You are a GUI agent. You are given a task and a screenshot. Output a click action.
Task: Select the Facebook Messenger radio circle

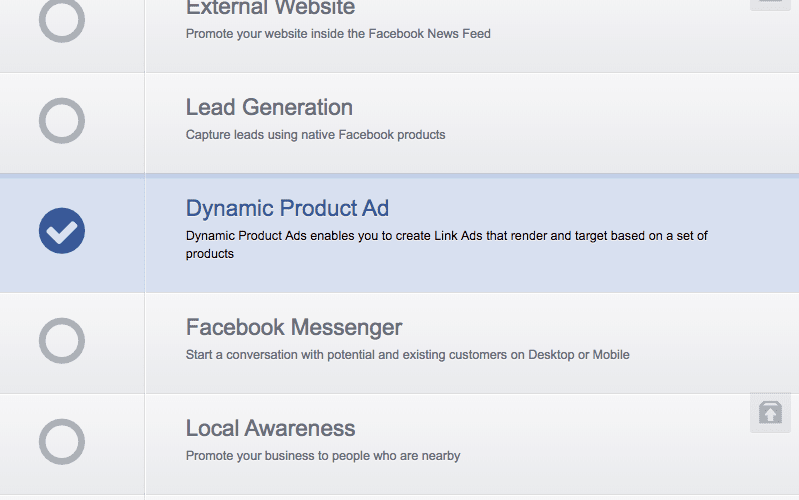62,341
